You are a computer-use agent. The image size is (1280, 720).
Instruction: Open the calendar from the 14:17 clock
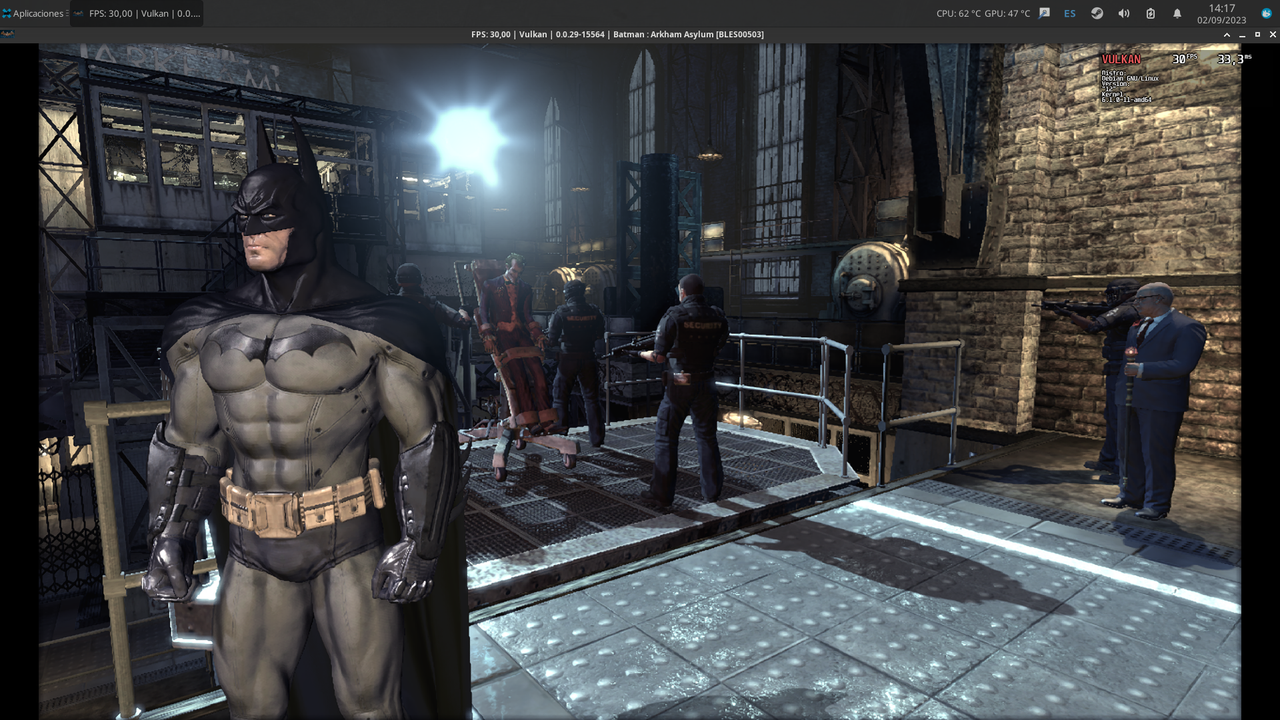pos(1222,13)
